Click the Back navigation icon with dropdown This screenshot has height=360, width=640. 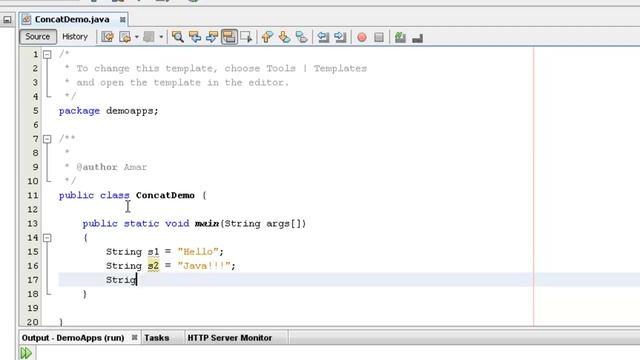125,37
